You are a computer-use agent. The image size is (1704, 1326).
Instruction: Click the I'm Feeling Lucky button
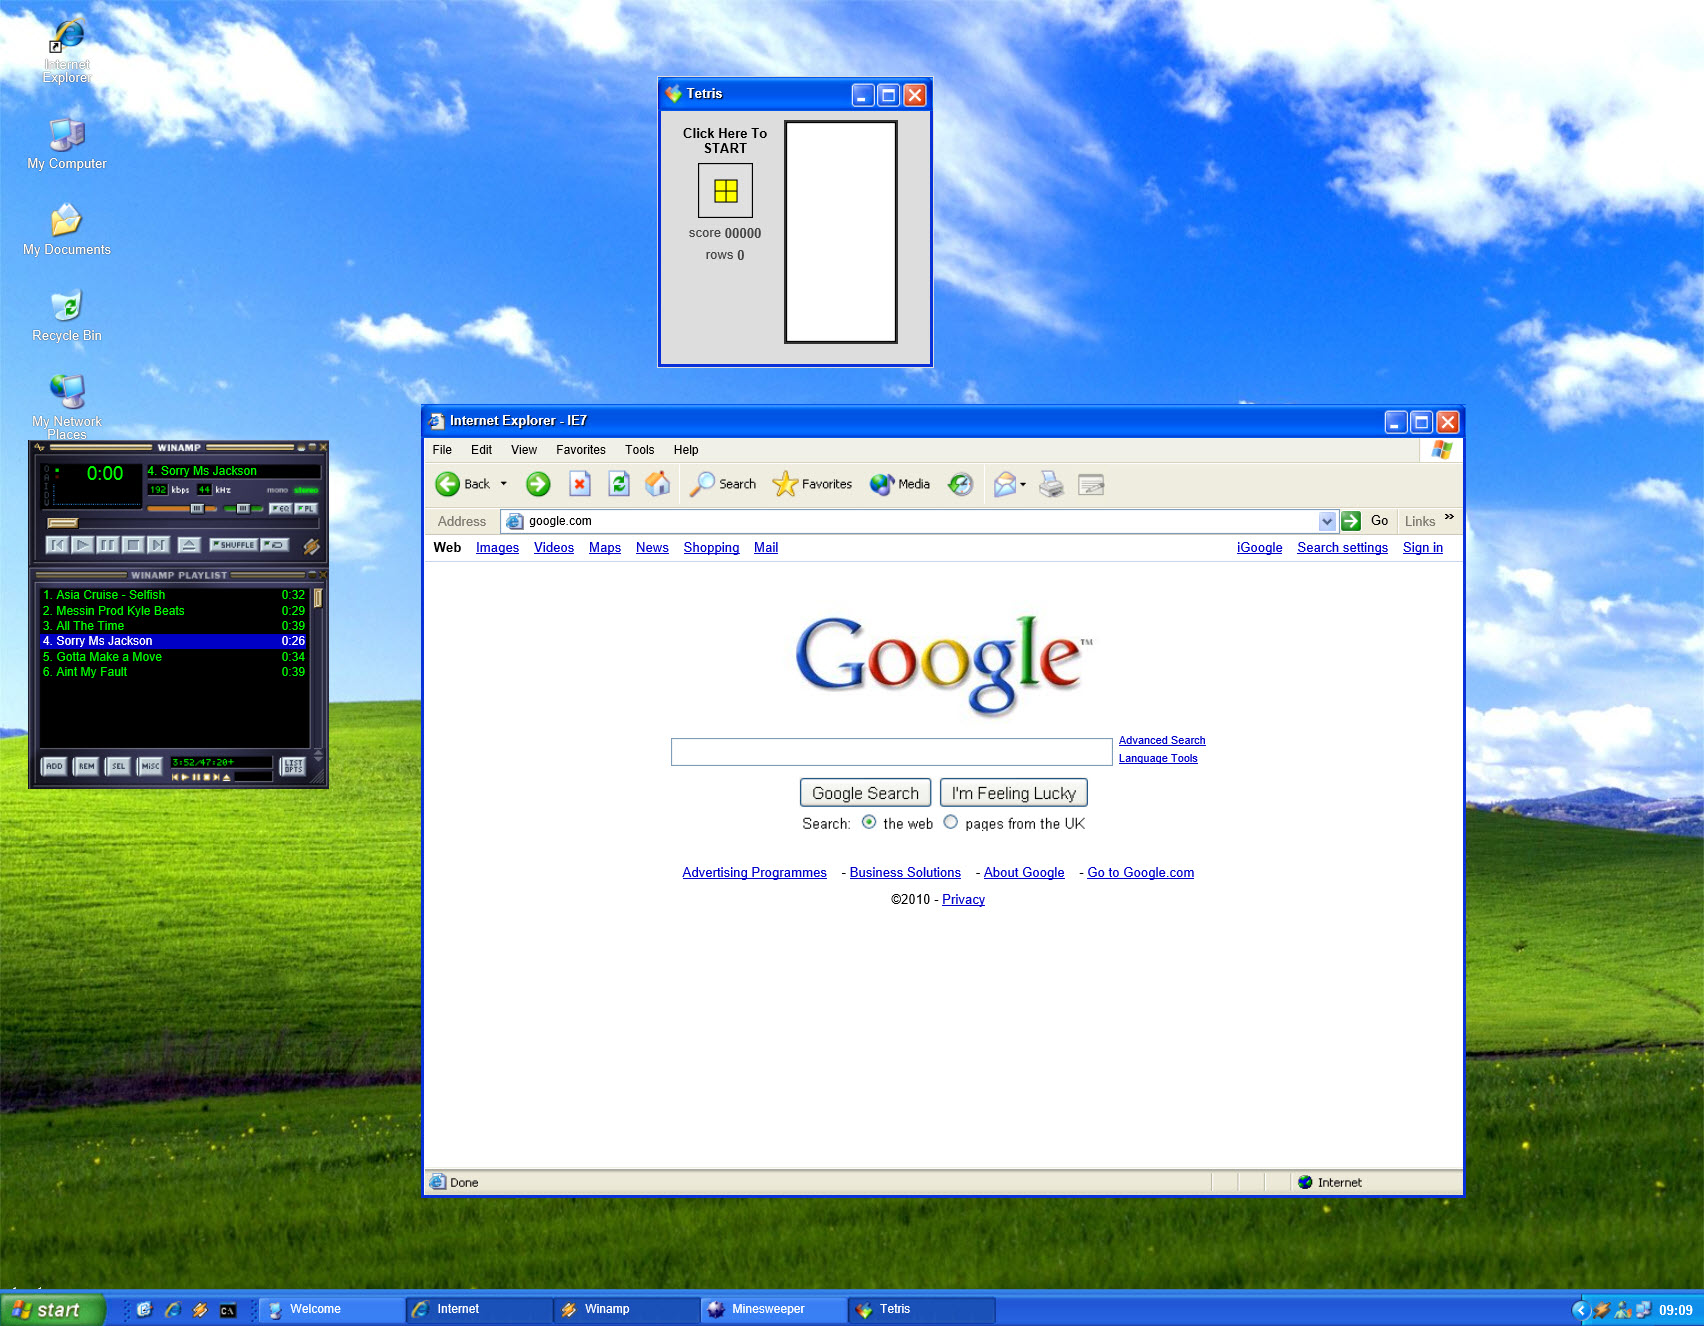(x=1013, y=793)
